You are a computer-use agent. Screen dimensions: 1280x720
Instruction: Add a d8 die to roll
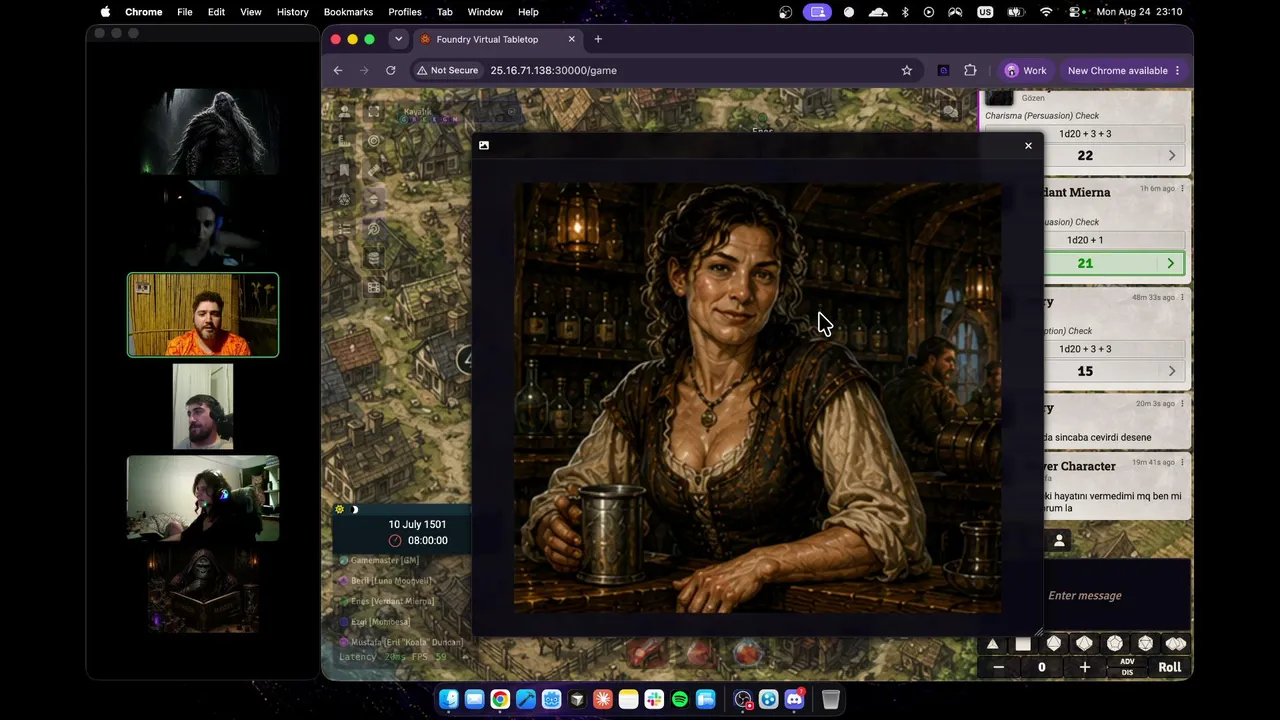pos(1054,644)
